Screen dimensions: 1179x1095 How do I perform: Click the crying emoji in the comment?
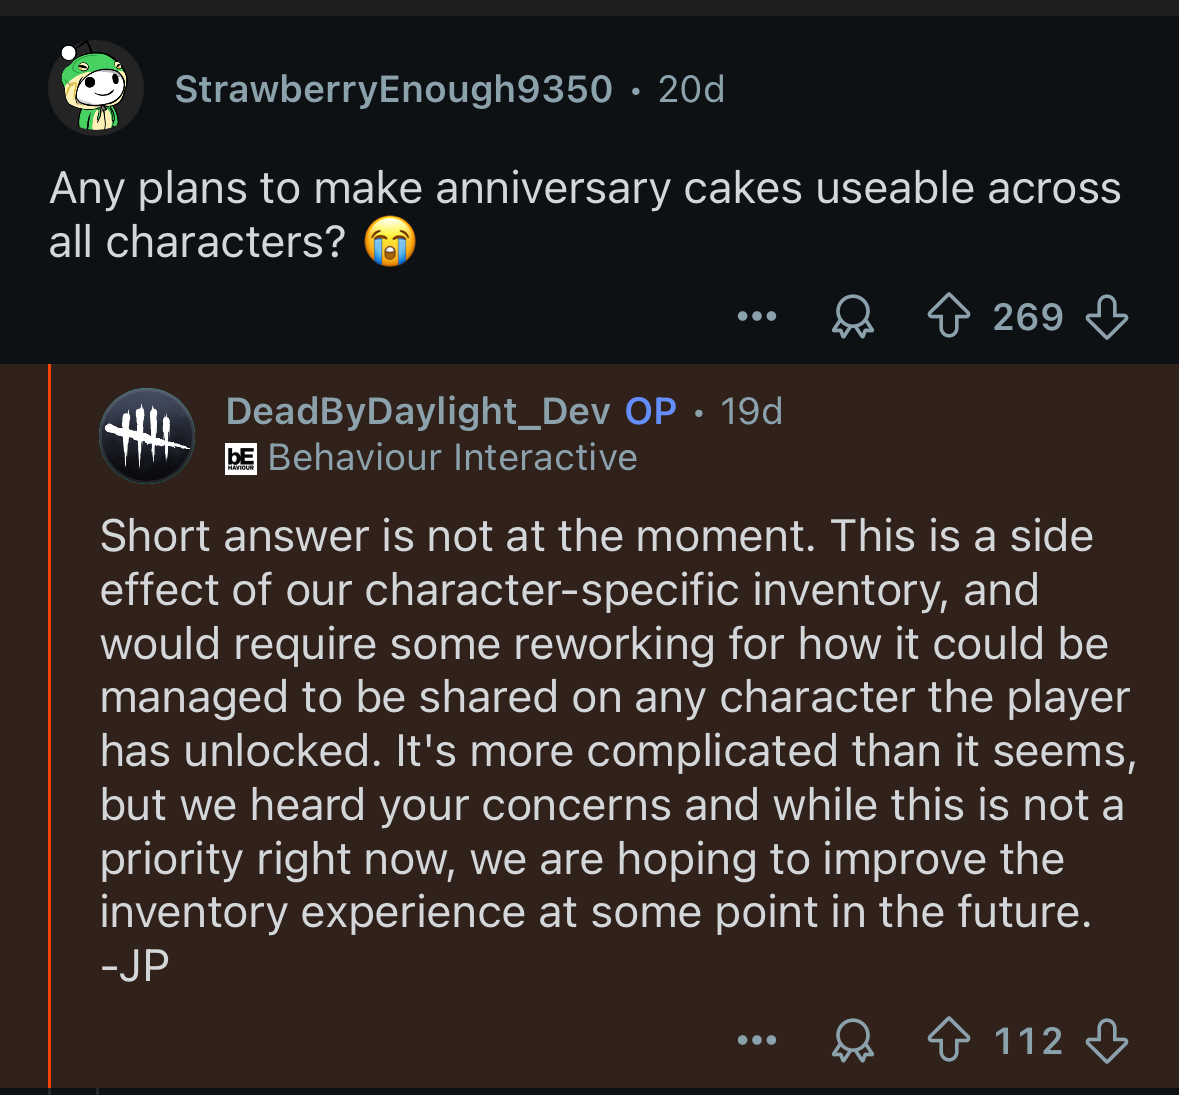[390, 242]
